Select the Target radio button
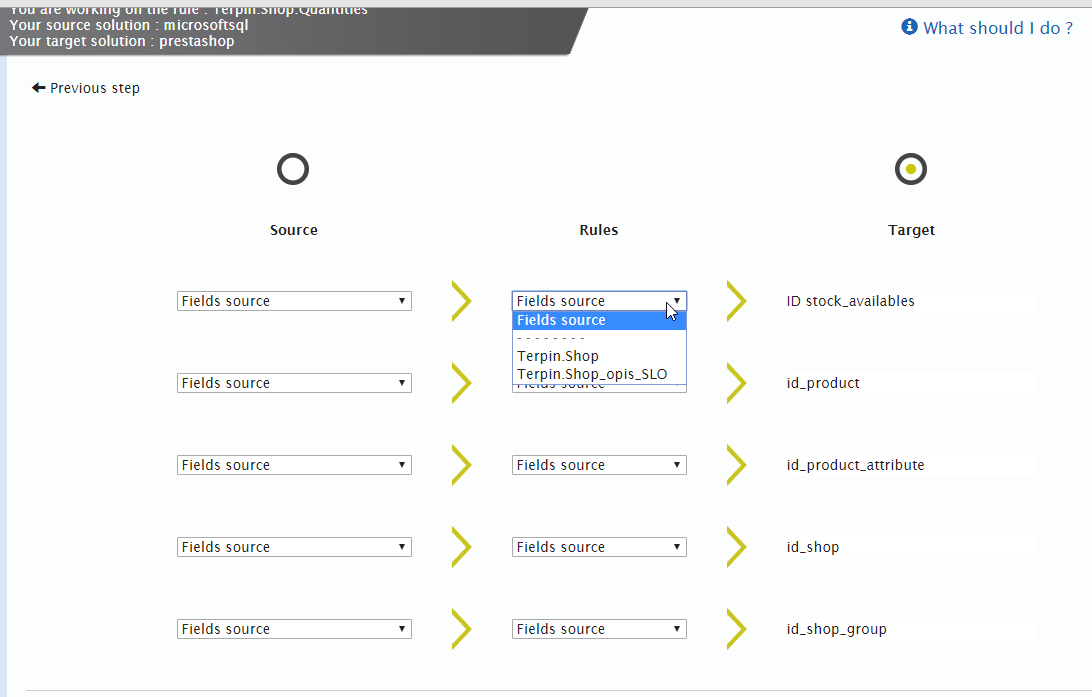Image resolution: width=1092 pixels, height=697 pixels. (910, 168)
